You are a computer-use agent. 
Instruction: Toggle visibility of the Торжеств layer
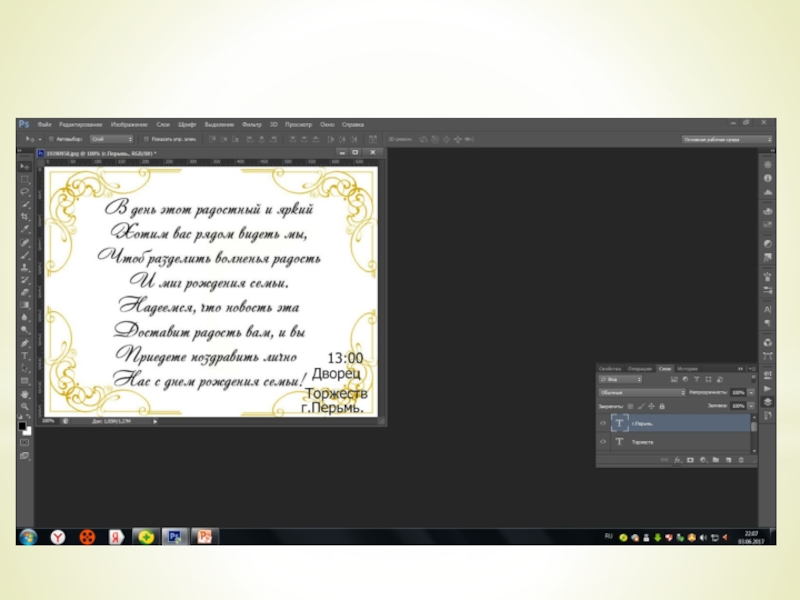[x=602, y=441]
